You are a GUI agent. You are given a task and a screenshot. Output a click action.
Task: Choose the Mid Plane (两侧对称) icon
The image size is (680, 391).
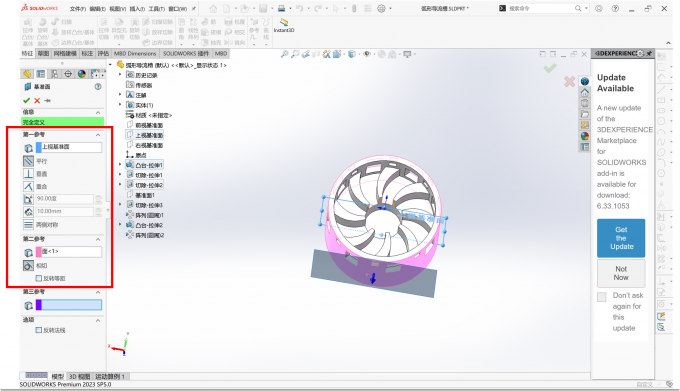[28, 225]
